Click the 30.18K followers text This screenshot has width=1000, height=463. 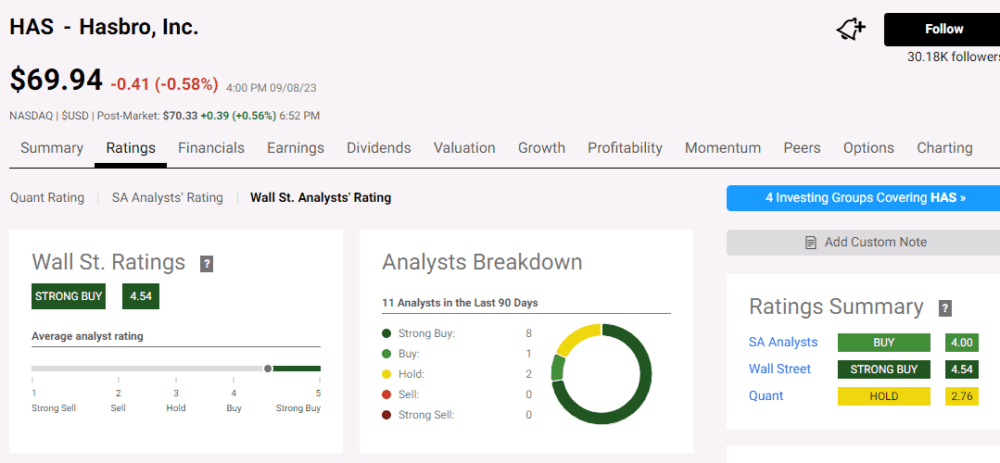tap(953, 57)
